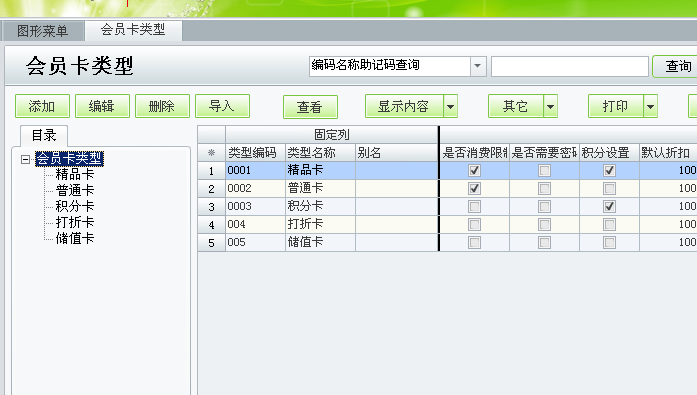Select the 目录 tab
The height and width of the screenshot is (395, 697).
click(x=44, y=135)
